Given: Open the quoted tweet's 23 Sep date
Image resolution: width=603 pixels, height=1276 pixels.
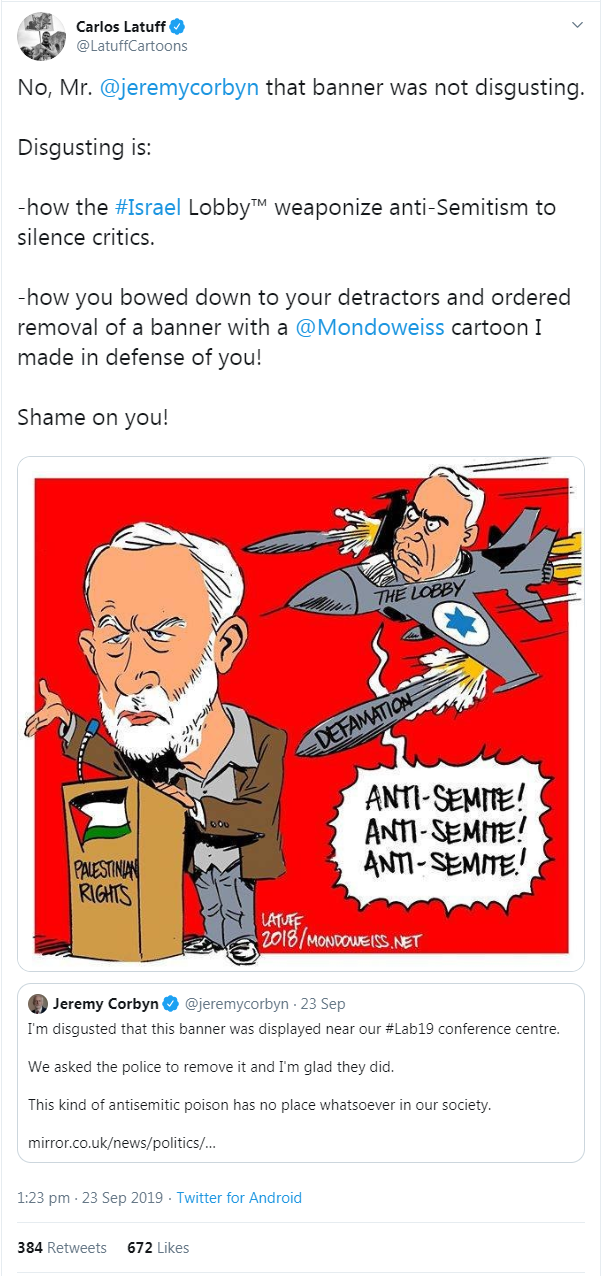Looking at the screenshot, I should click(324, 1004).
